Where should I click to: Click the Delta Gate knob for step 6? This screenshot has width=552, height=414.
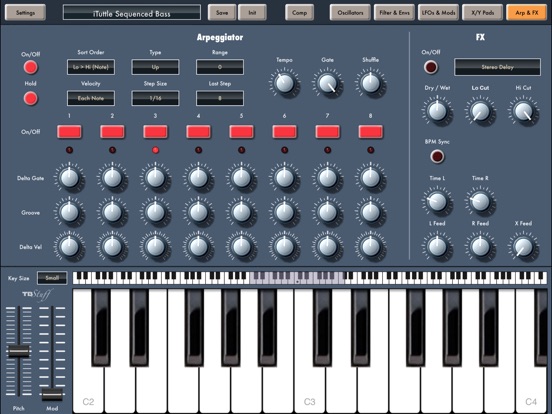coord(284,178)
